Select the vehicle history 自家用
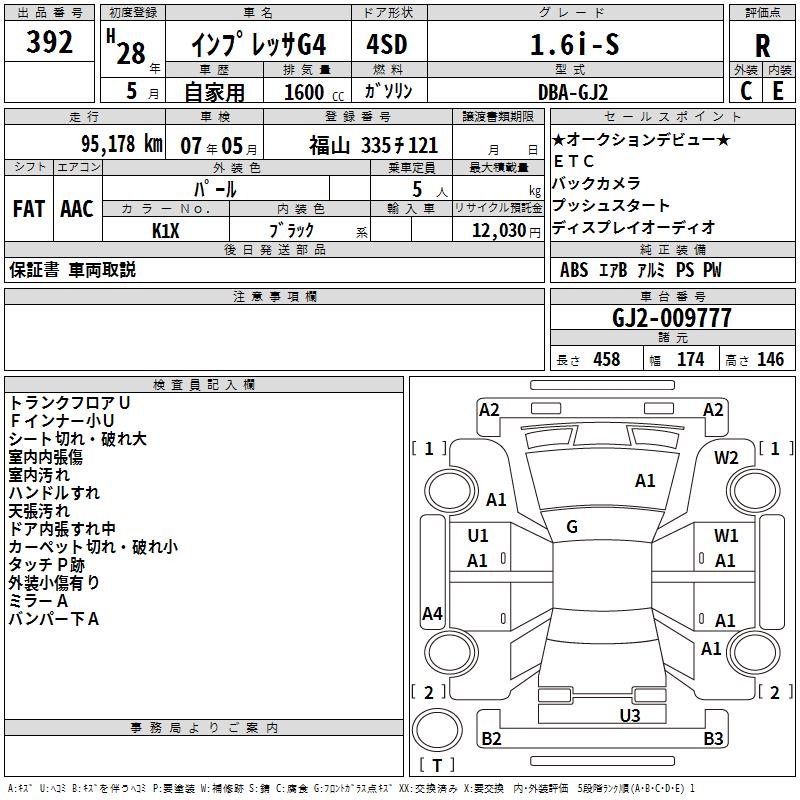This screenshot has width=800, height=800. (214, 92)
